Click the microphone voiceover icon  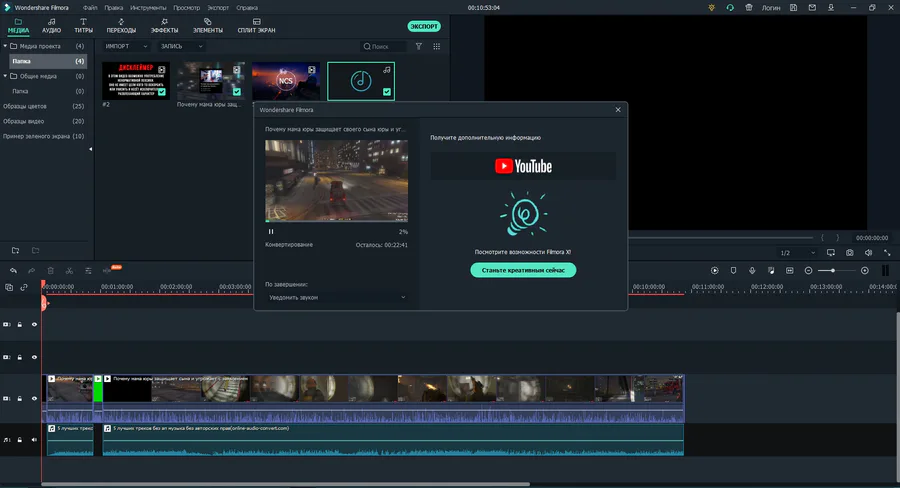(752, 270)
